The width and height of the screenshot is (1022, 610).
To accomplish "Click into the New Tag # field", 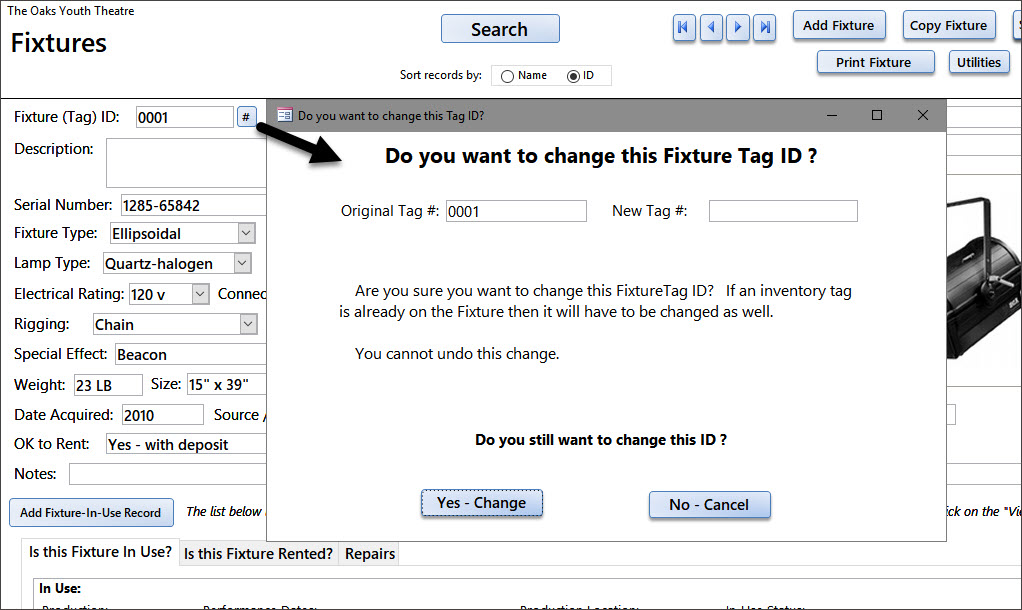I will [783, 211].
